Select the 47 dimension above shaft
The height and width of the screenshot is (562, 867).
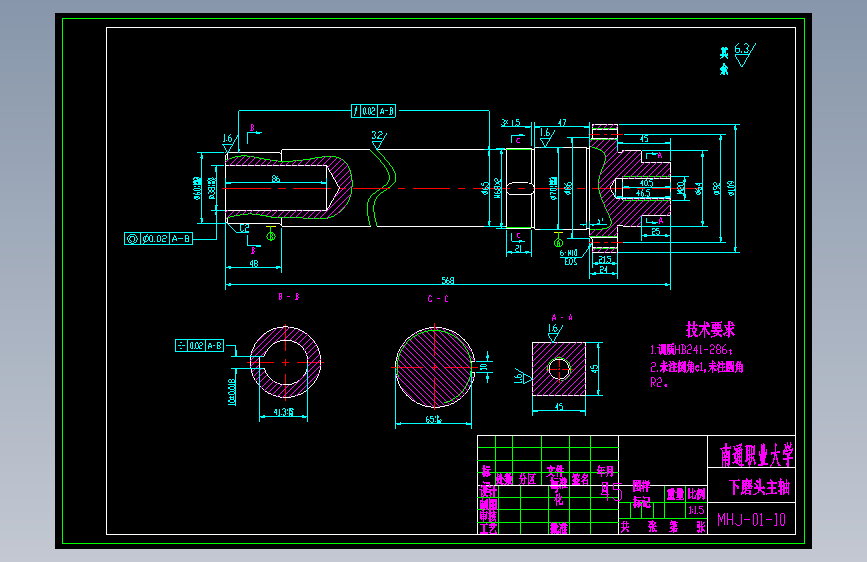click(x=562, y=123)
